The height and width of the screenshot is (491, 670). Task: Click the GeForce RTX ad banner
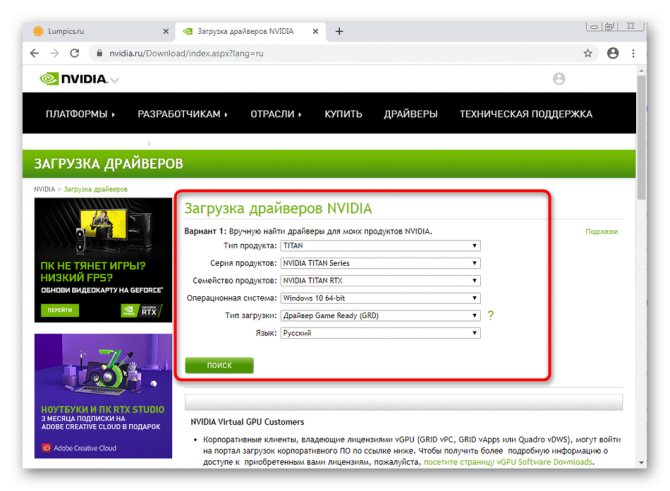pyautogui.click(x=103, y=260)
